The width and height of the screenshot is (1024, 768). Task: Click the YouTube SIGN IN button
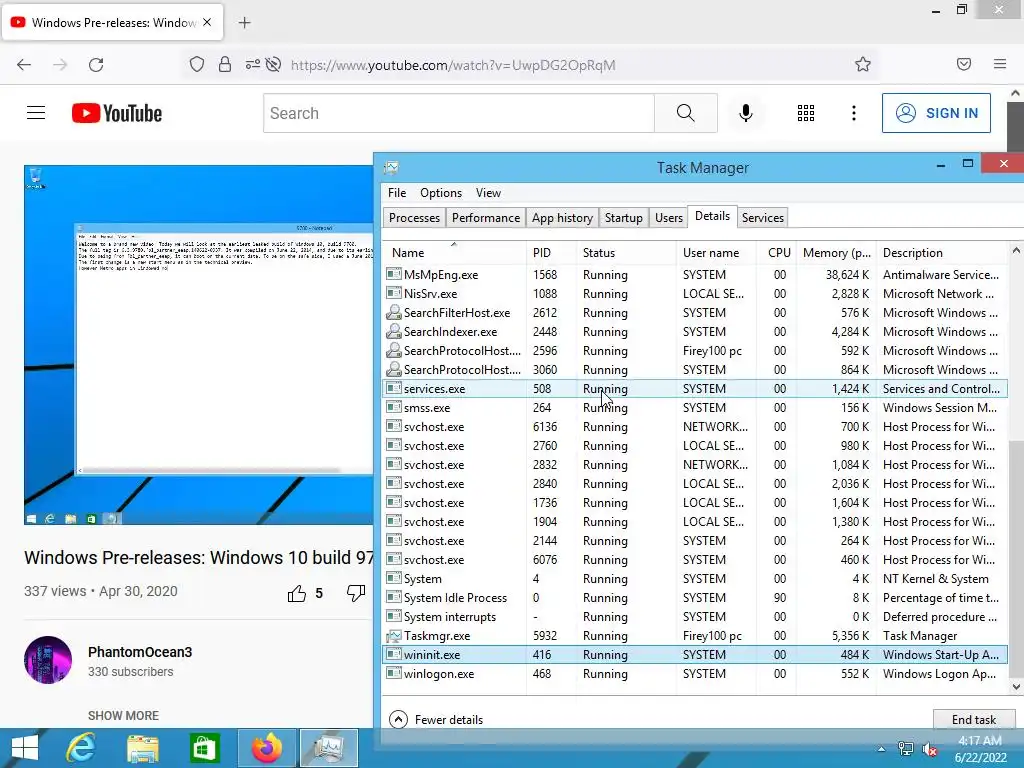pyautogui.click(x=936, y=113)
